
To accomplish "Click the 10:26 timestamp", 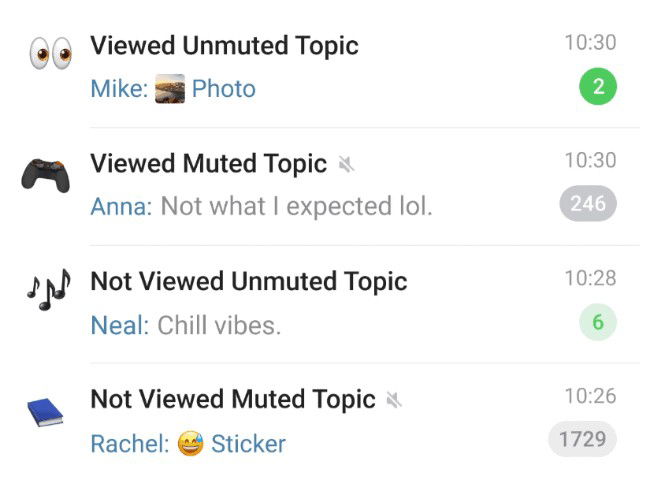I will [x=590, y=396].
